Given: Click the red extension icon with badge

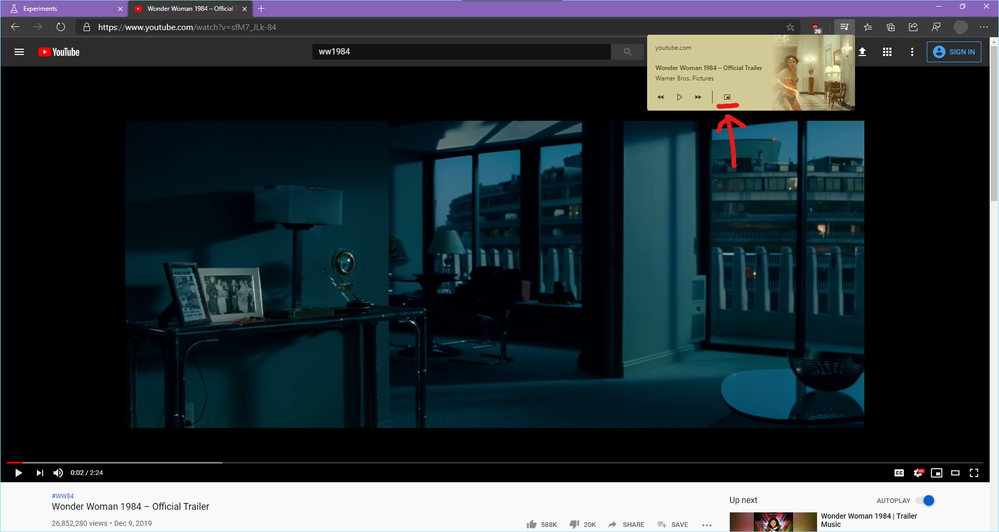Looking at the screenshot, I should pos(816,27).
